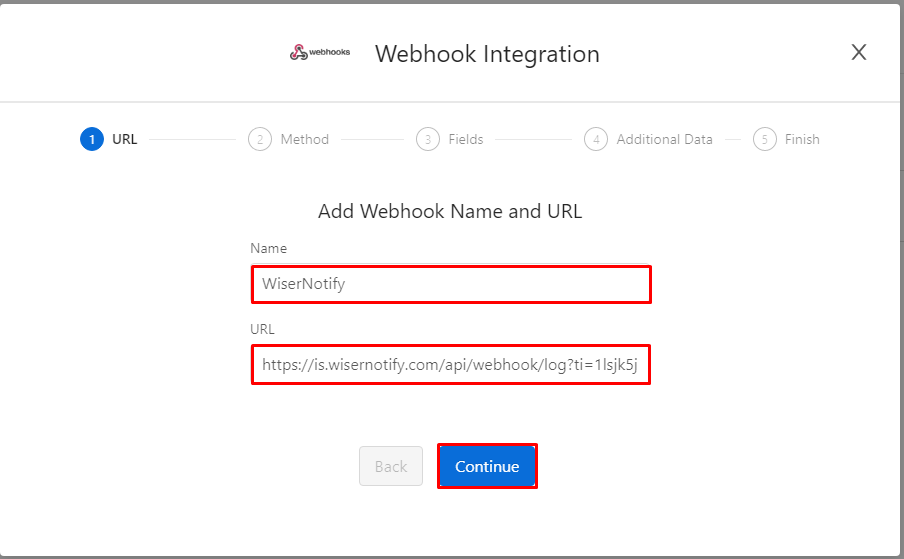Go to step 2 Method

(x=289, y=139)
